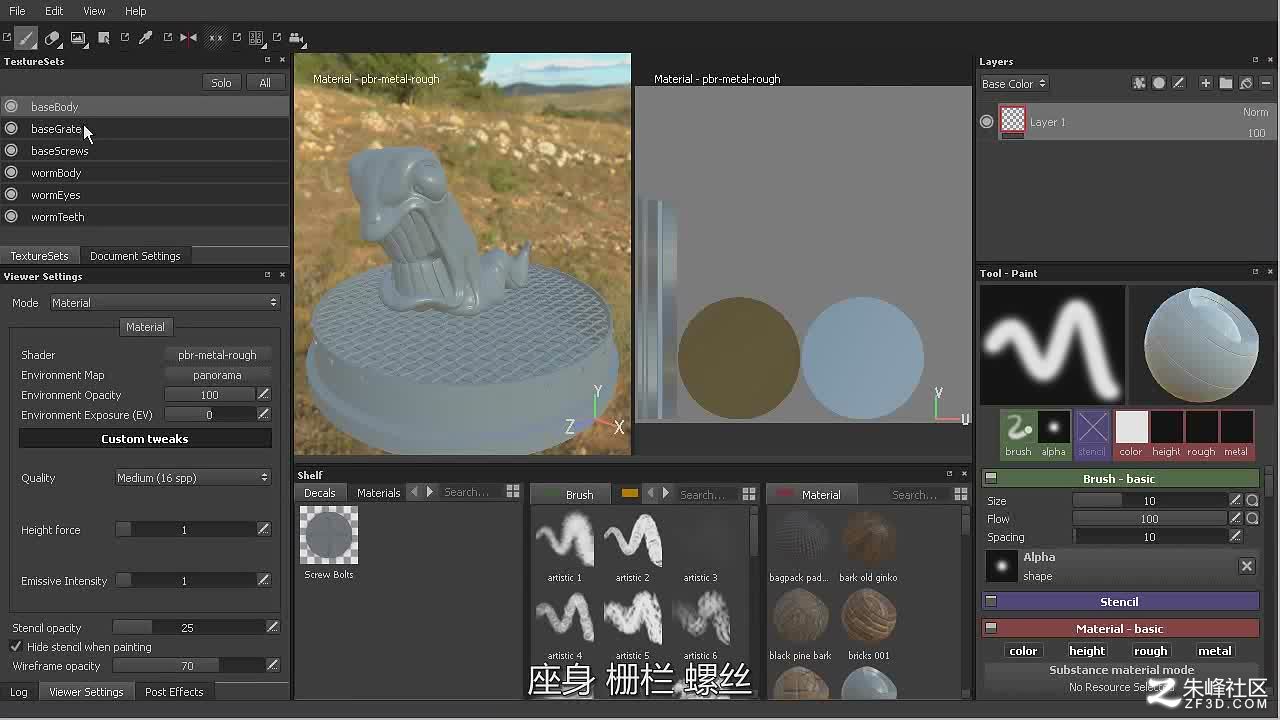Select the Projection tool in the toolbar
The height and width of the screenshot is (720, 1280).
(78, 38)
